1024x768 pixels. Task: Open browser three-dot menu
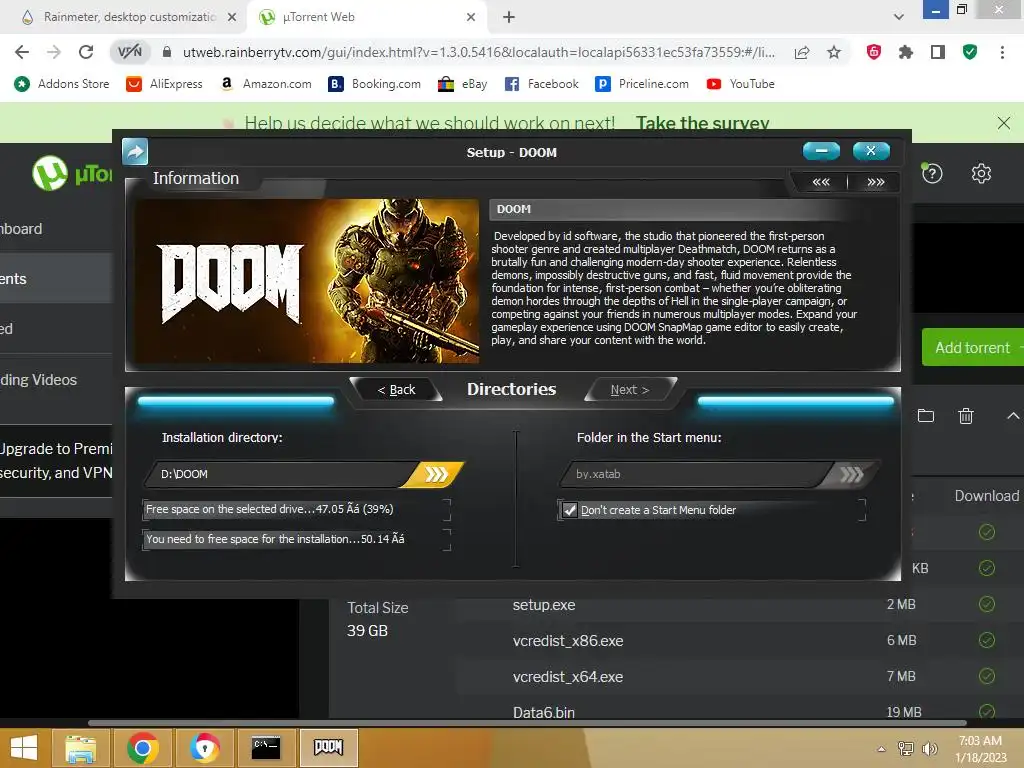[x=1002, y=52]
